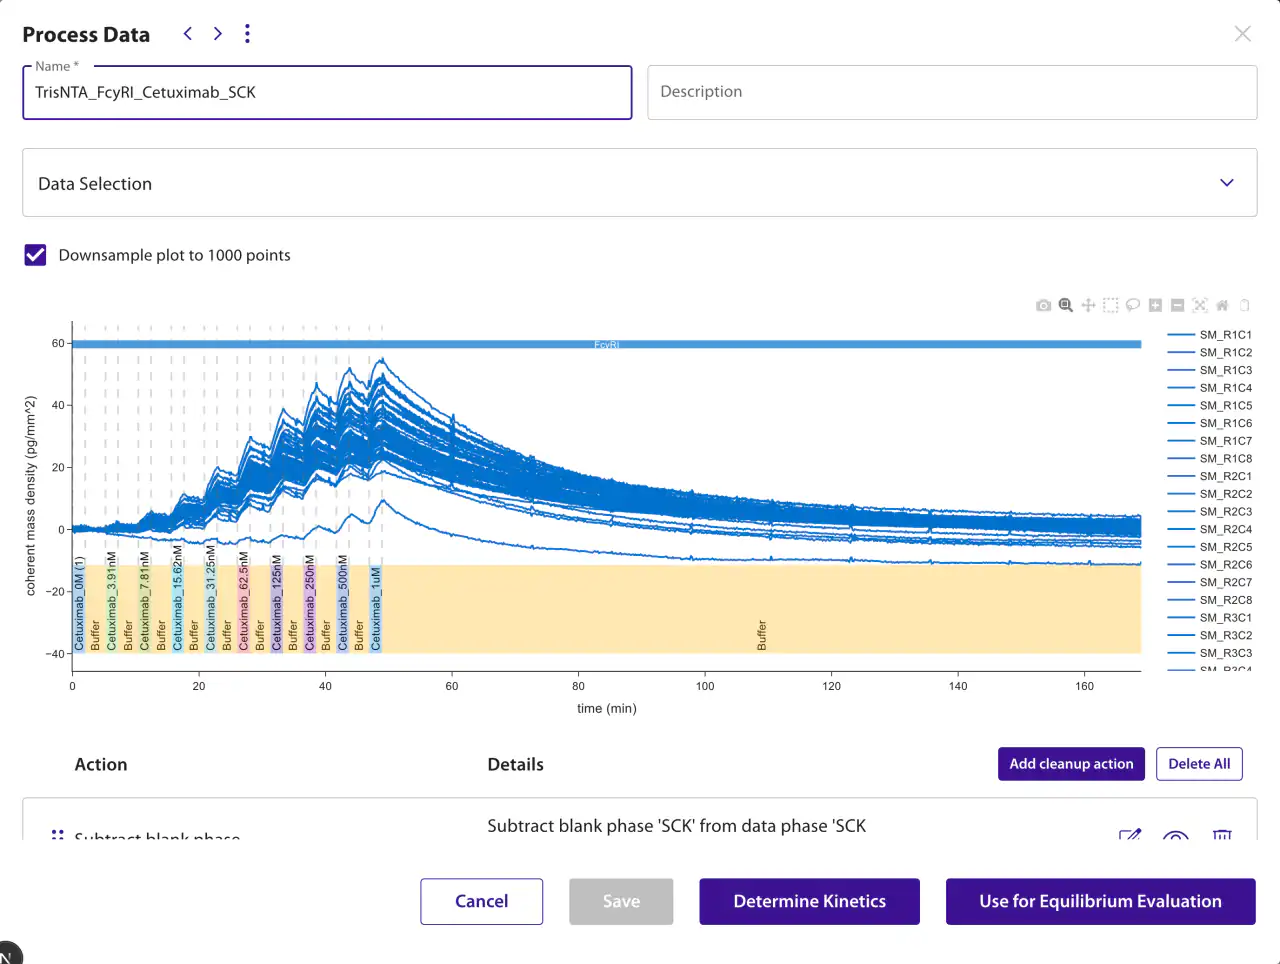Reset plot axes with home icon

(1222, 305)
